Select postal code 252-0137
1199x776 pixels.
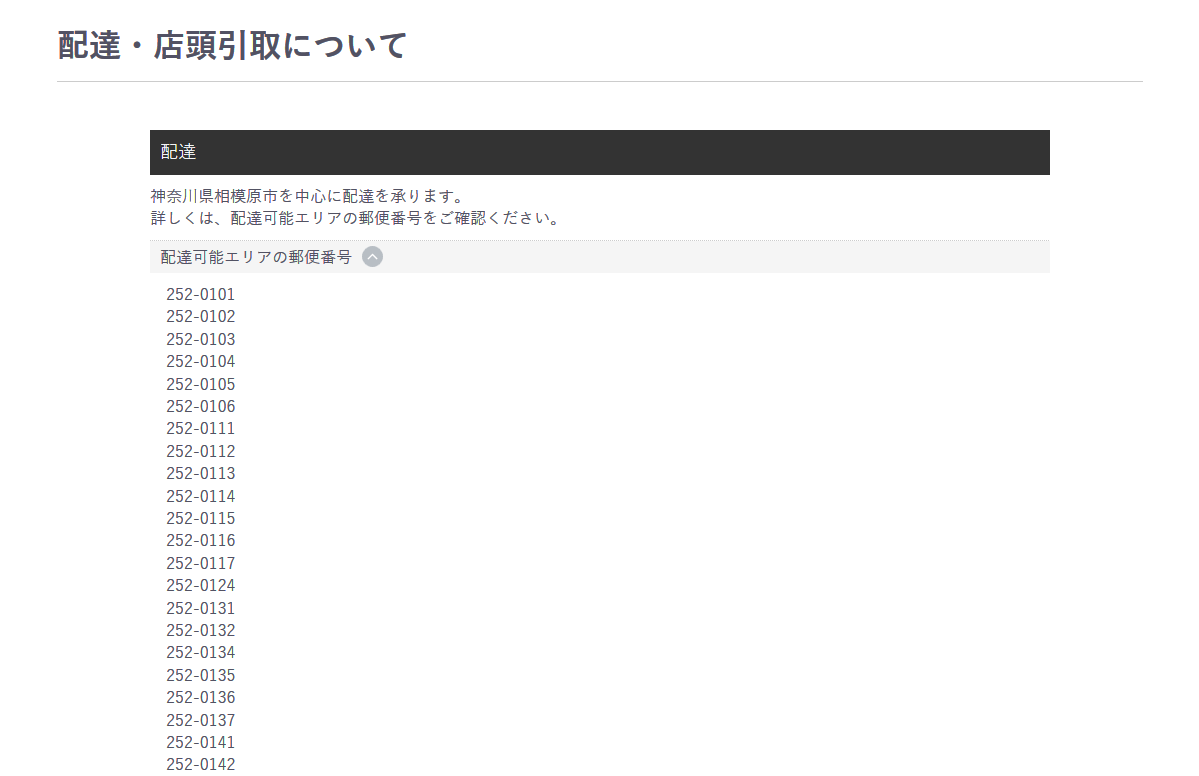pyautogui.click(x=200, y=720)
